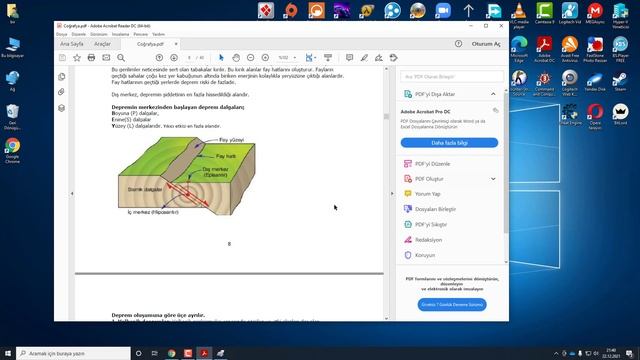The image size is (640, 360).
Task: Collapse the right tools pane arrow
Action: (392, 193)
